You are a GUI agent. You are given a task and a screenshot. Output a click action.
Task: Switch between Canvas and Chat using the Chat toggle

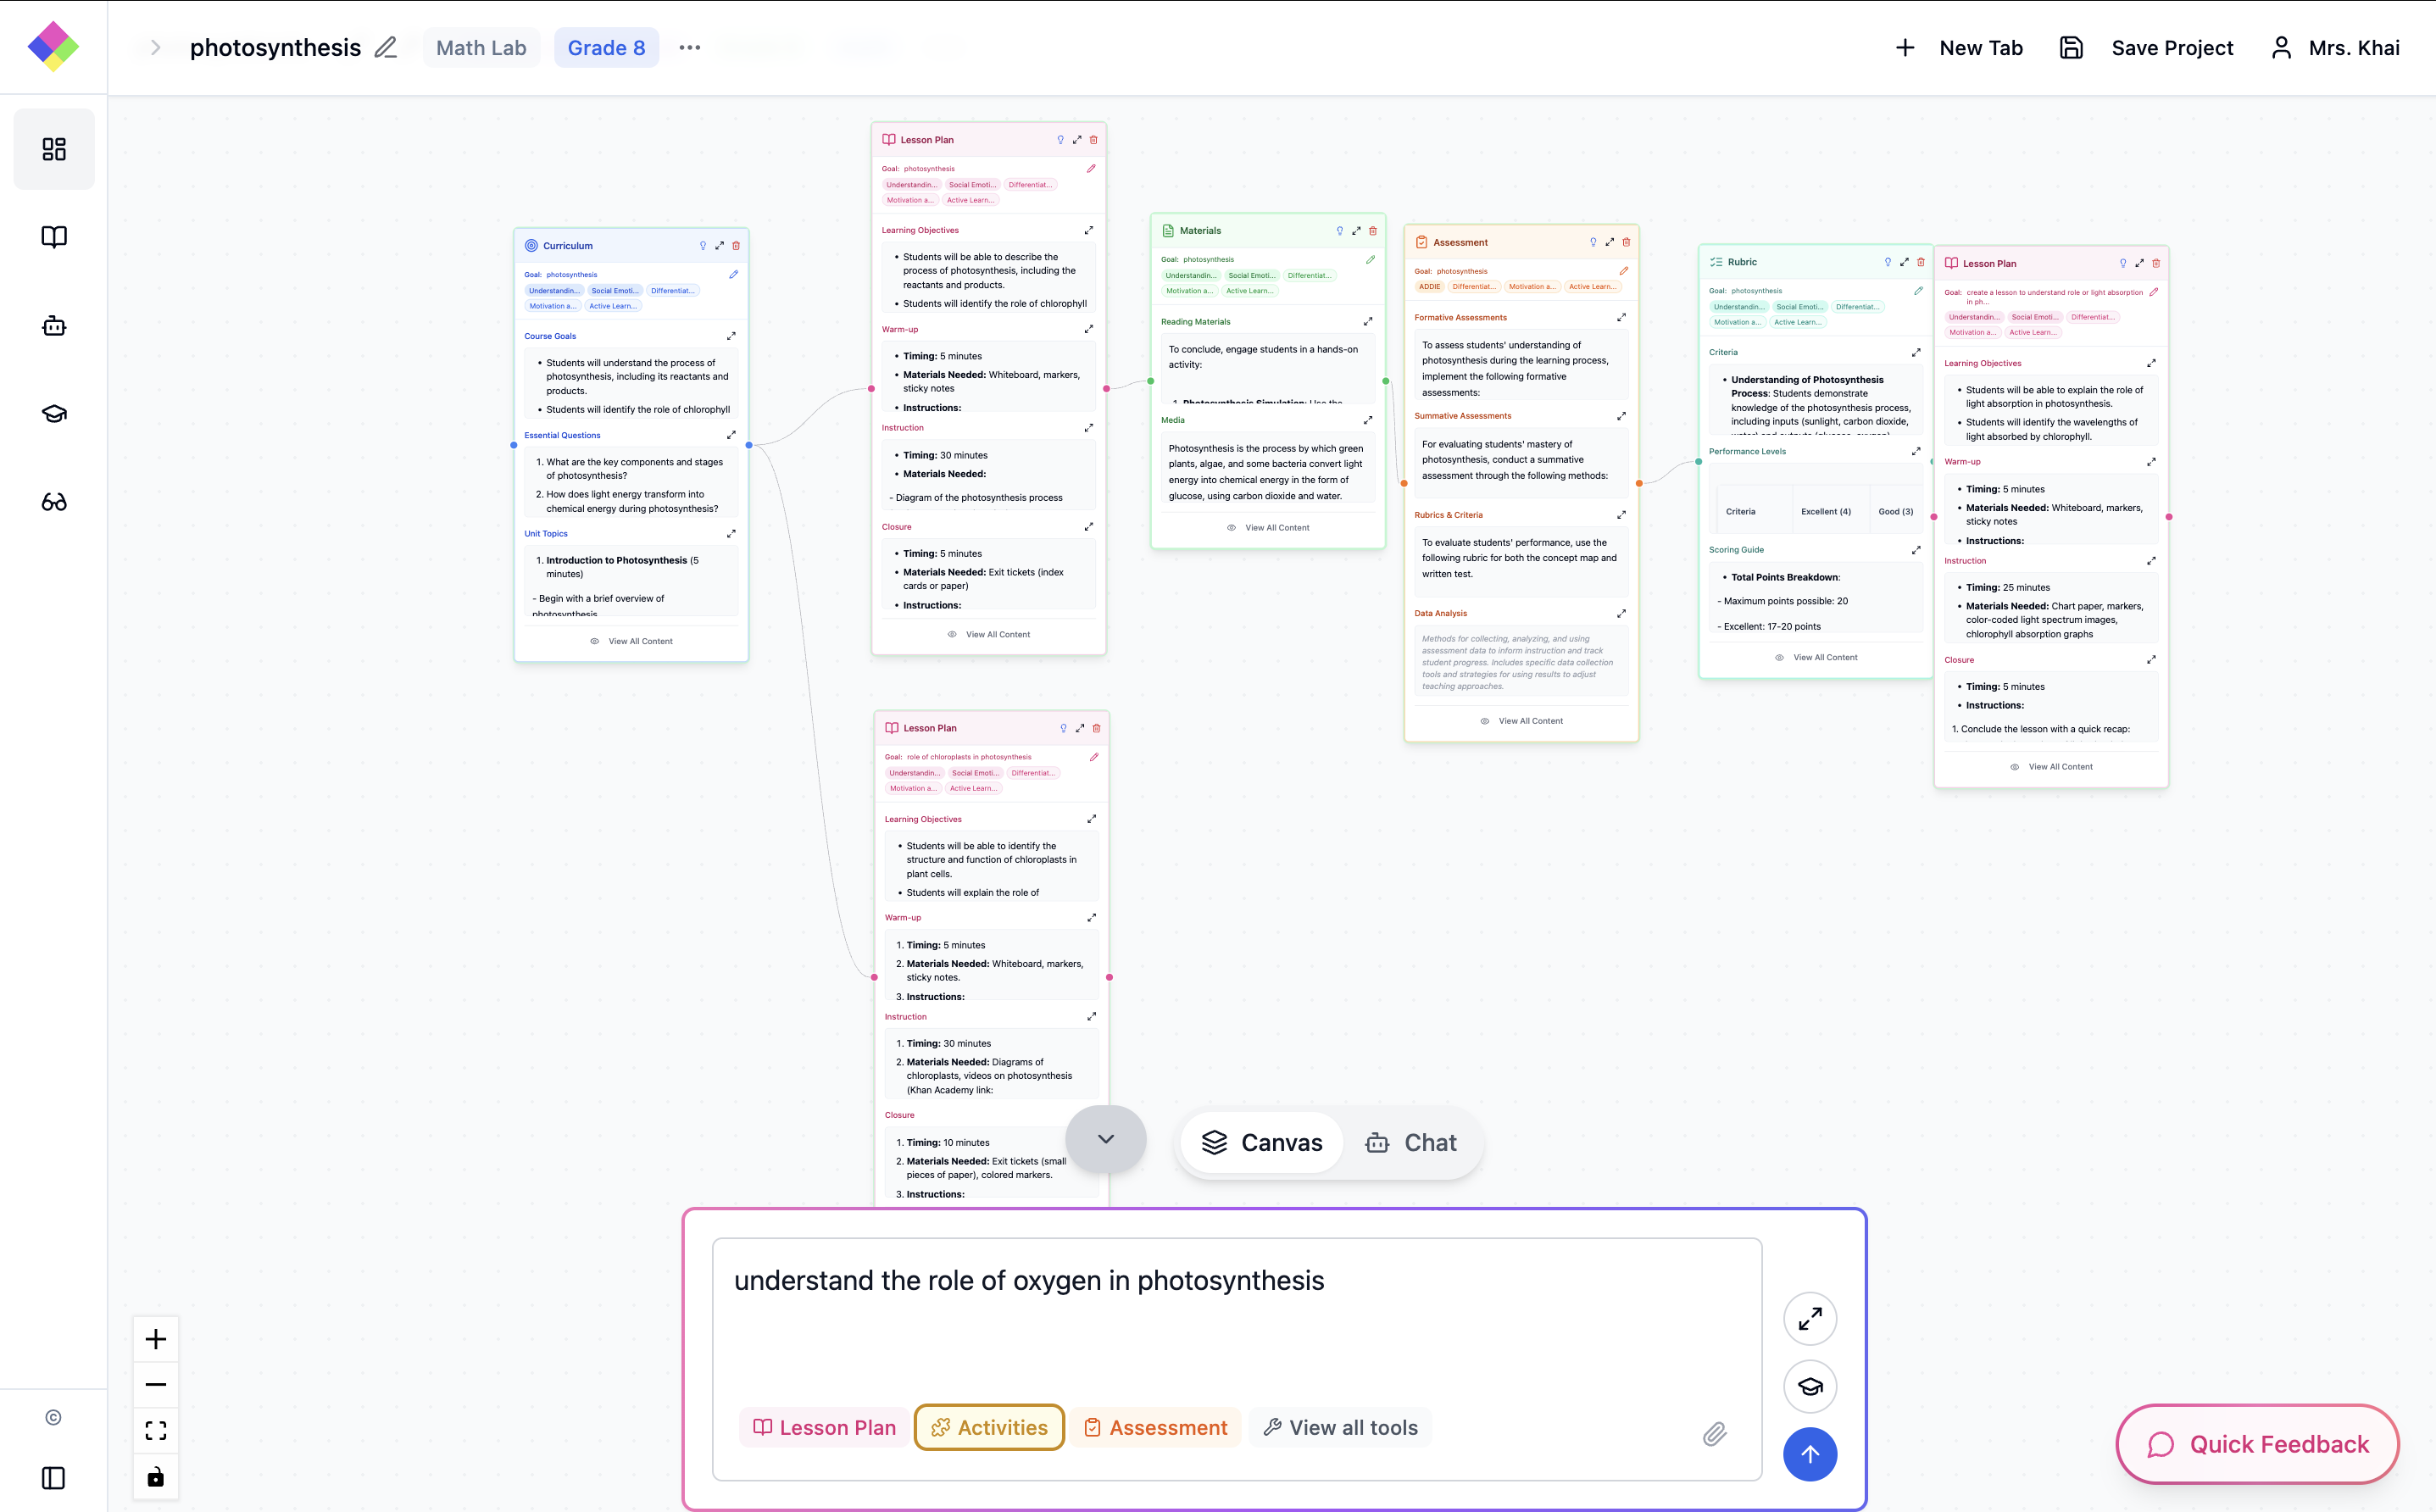tap(1410, 1142)
